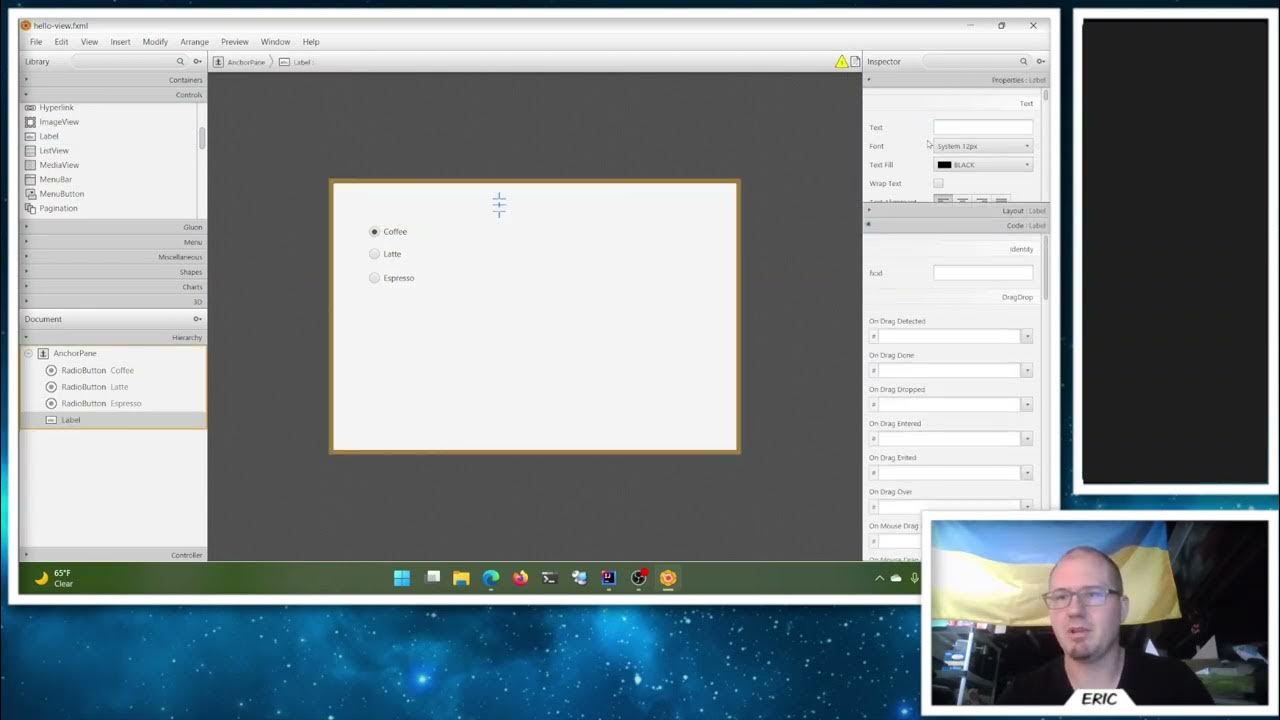Open the File menu

click(36, 42)
